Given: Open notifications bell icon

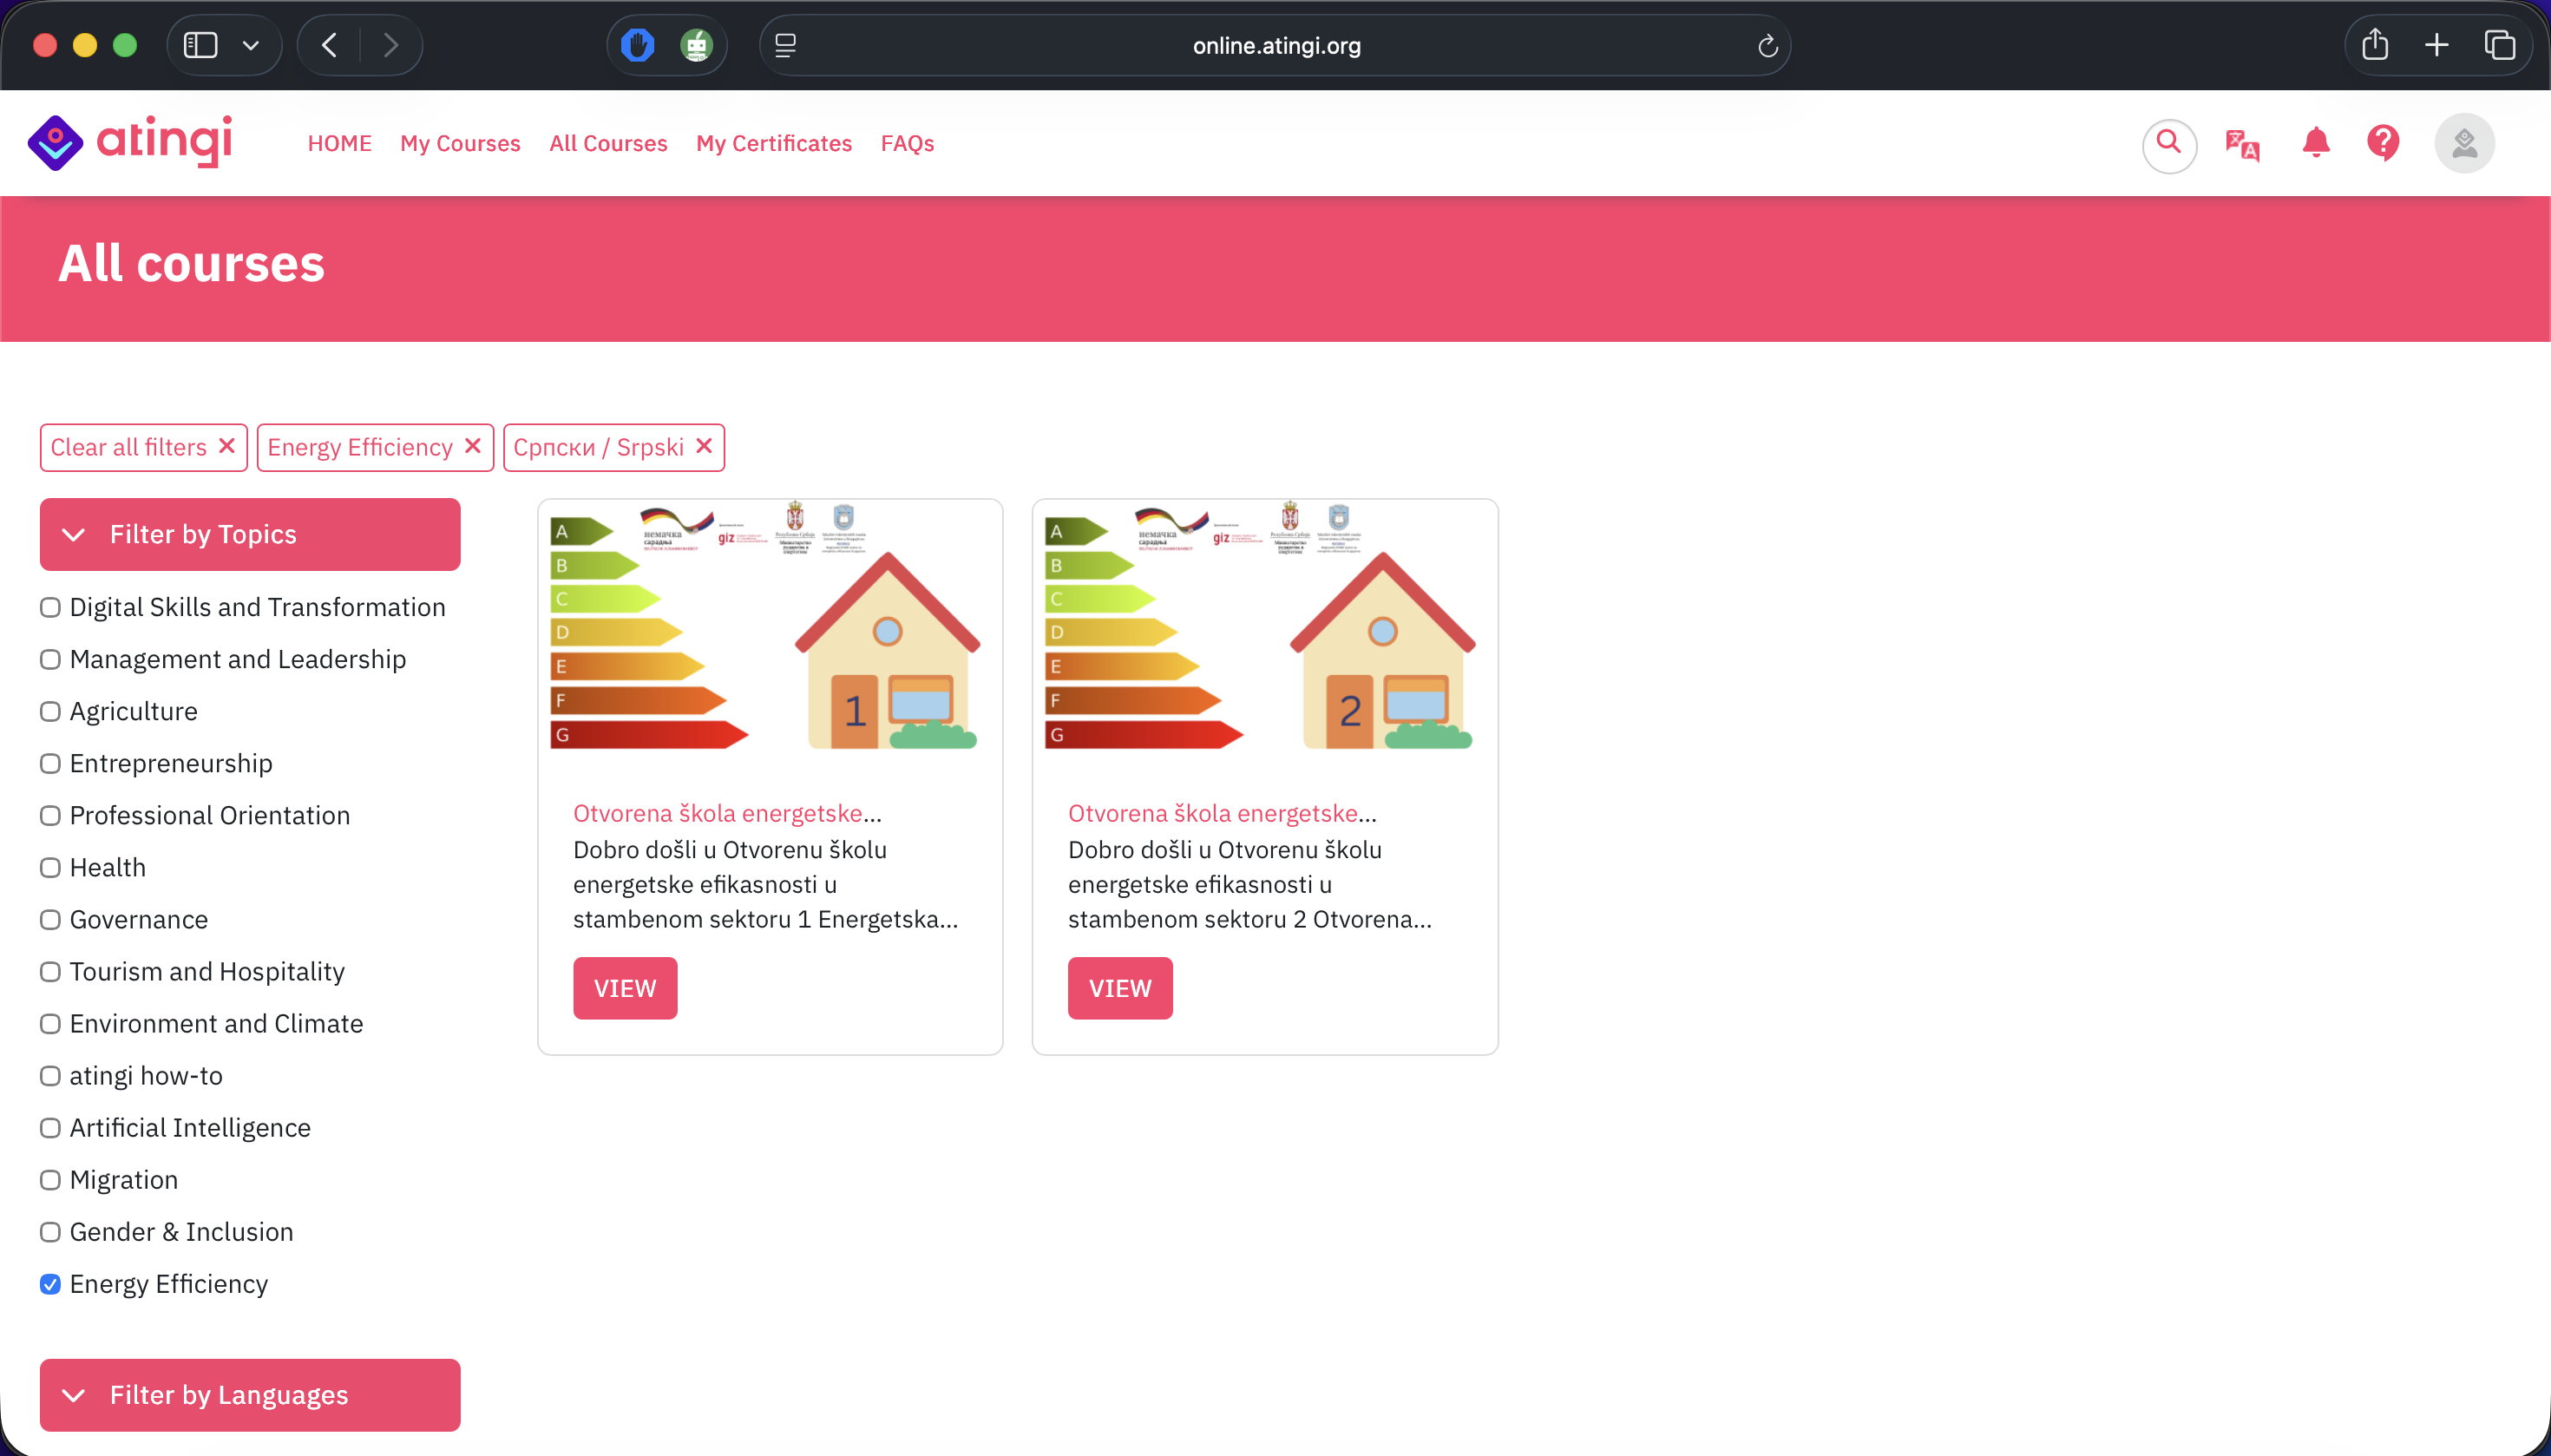Looking at the screenshot, I should coord(2315,143).
